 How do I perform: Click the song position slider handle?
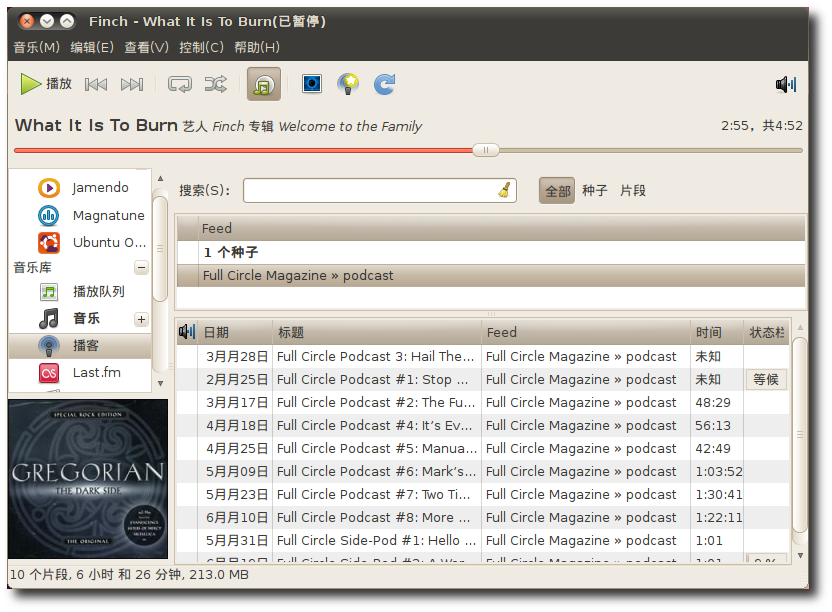tap(486, 150)
